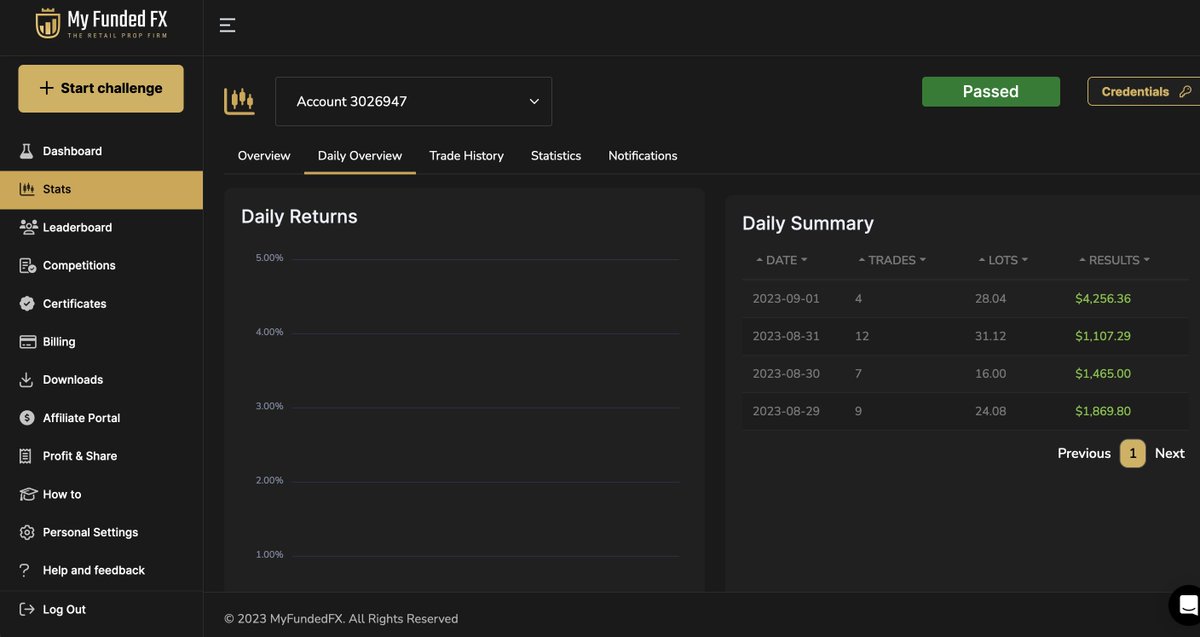The image size is (1200, 637).
Task: Select page 1 in pagination
Action: 1133,453
